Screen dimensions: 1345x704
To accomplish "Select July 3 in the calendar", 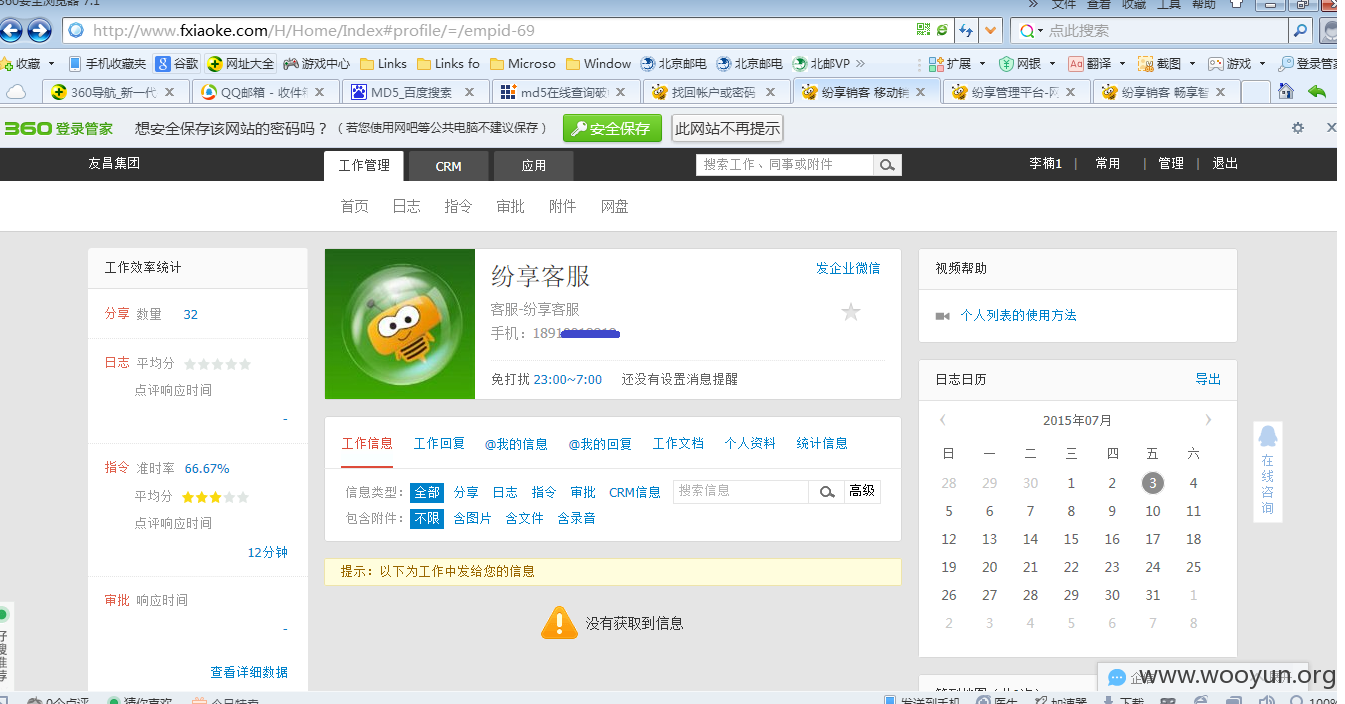I will click(x=1153, y=483).
